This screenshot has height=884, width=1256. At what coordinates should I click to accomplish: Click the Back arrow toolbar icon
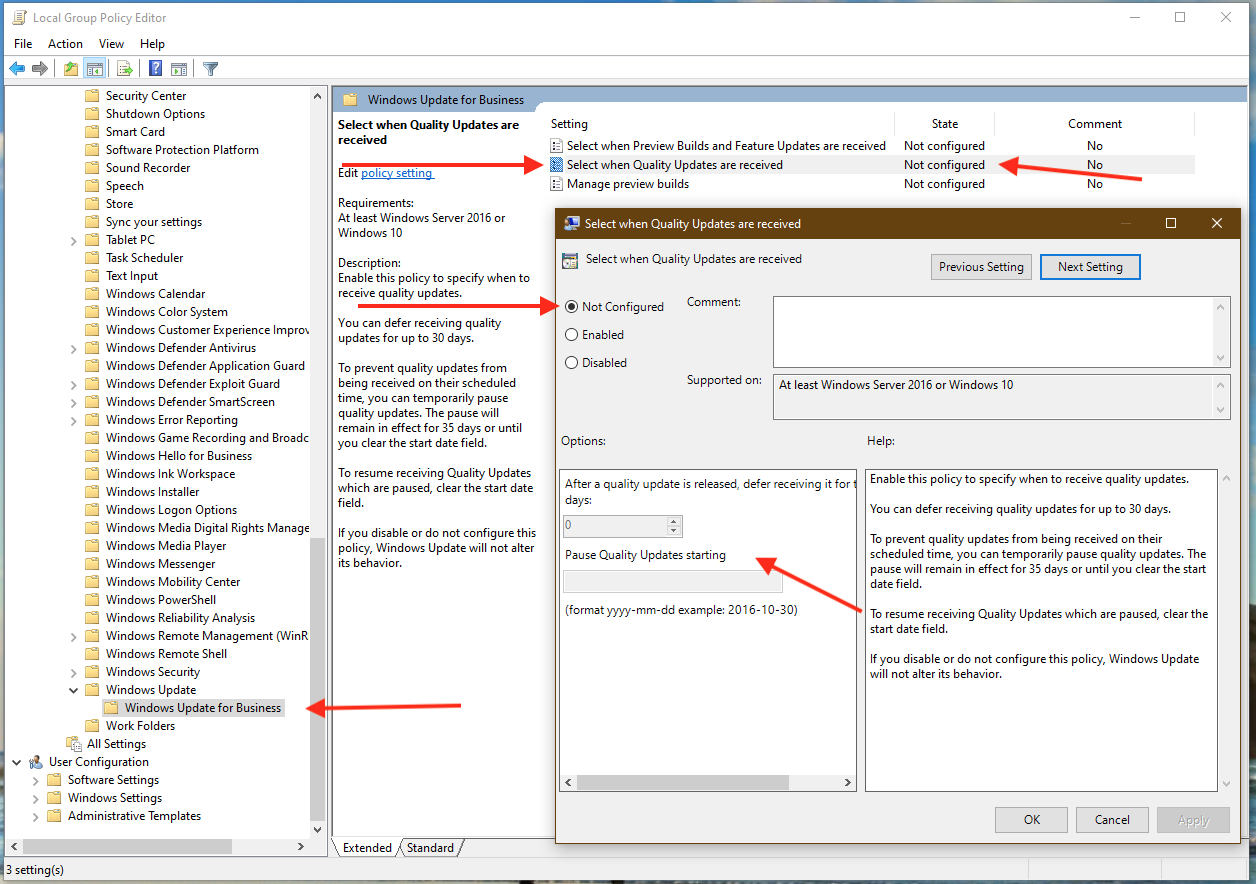pos(17,69)
